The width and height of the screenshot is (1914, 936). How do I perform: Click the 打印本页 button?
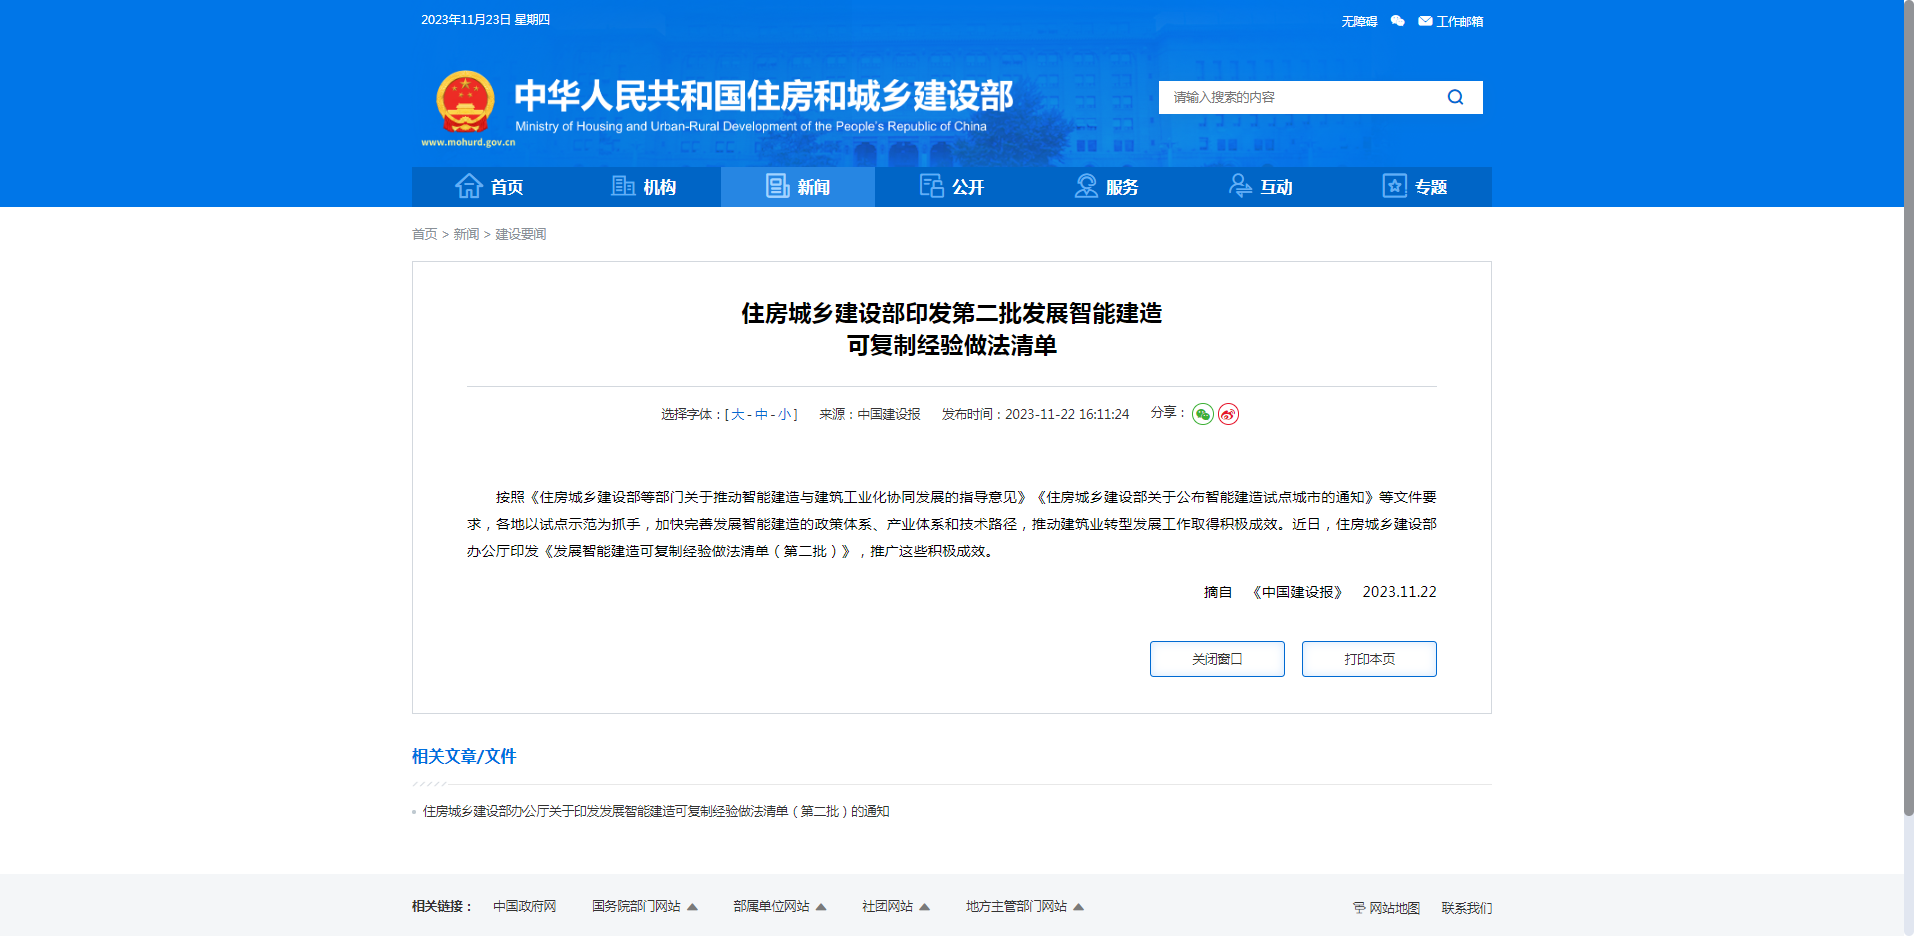[x=1369, y=659]
